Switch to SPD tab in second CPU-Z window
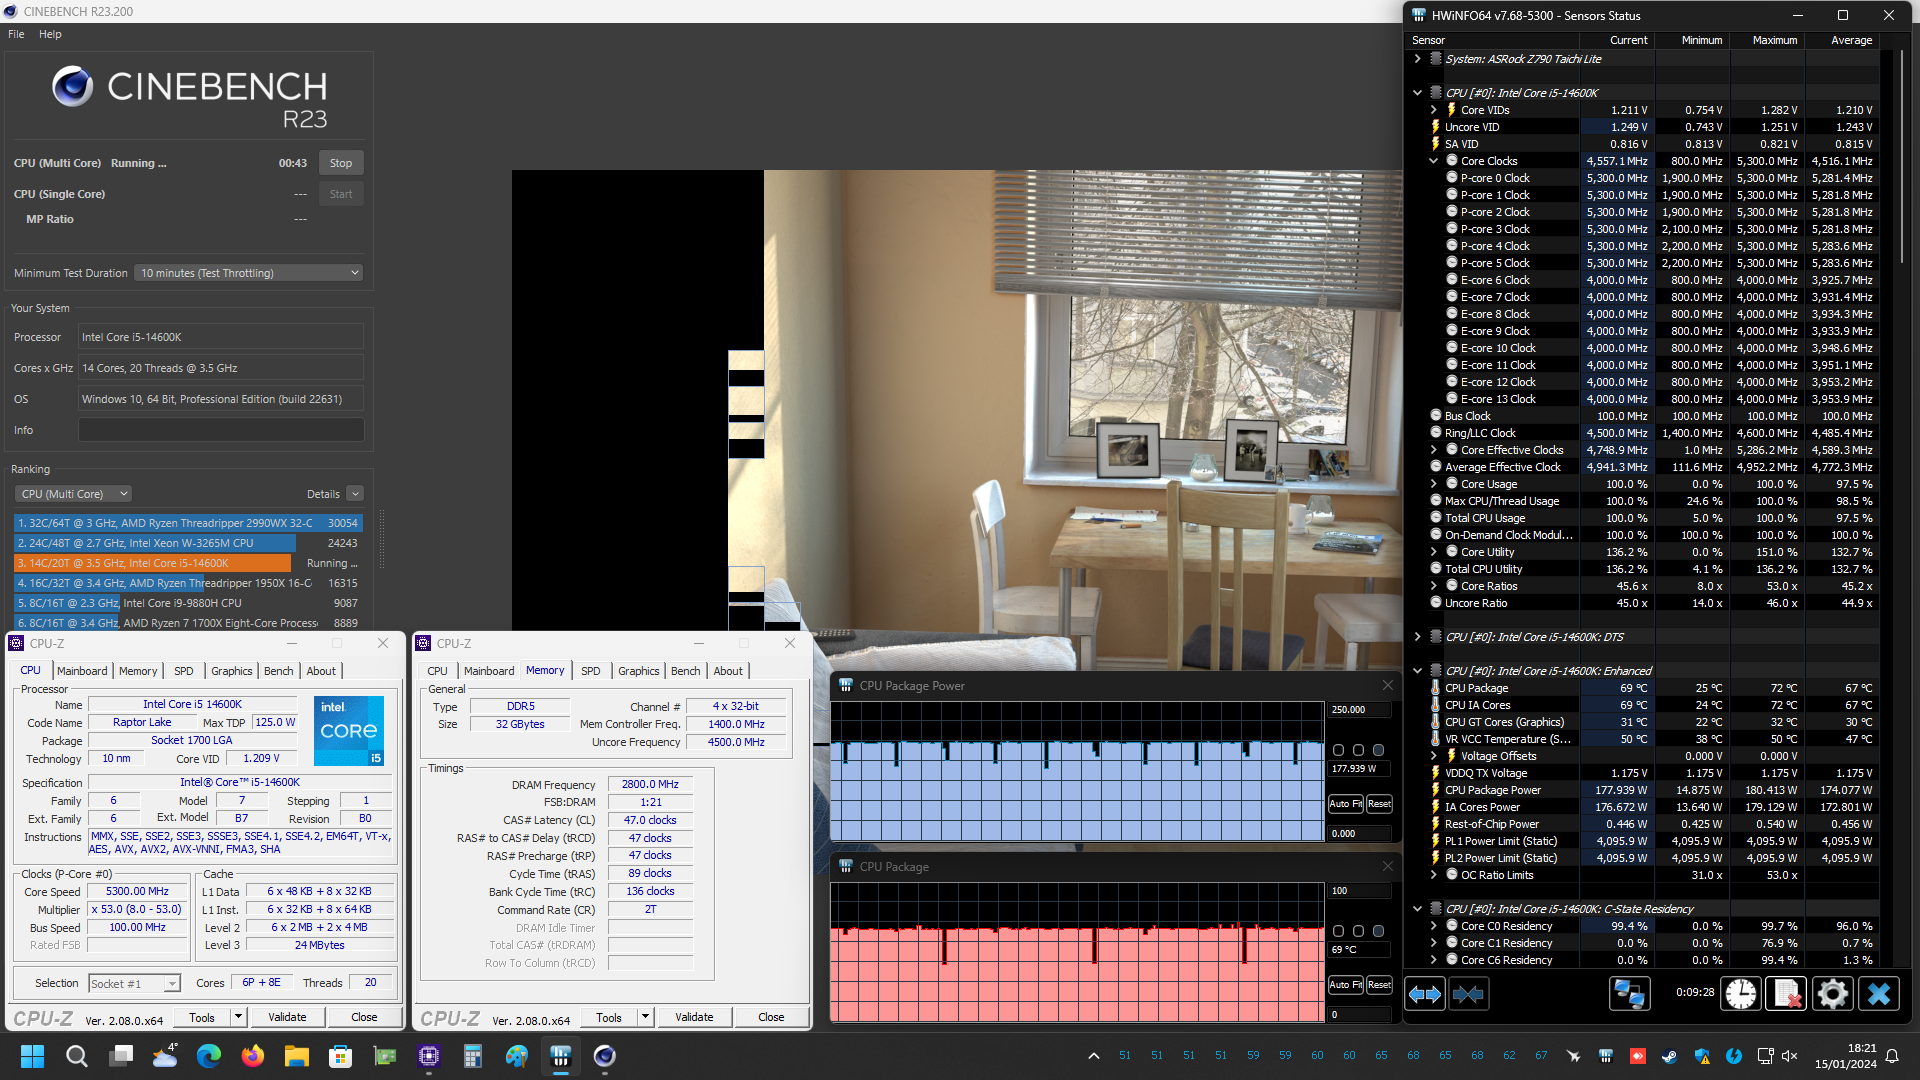 point(591,671)
